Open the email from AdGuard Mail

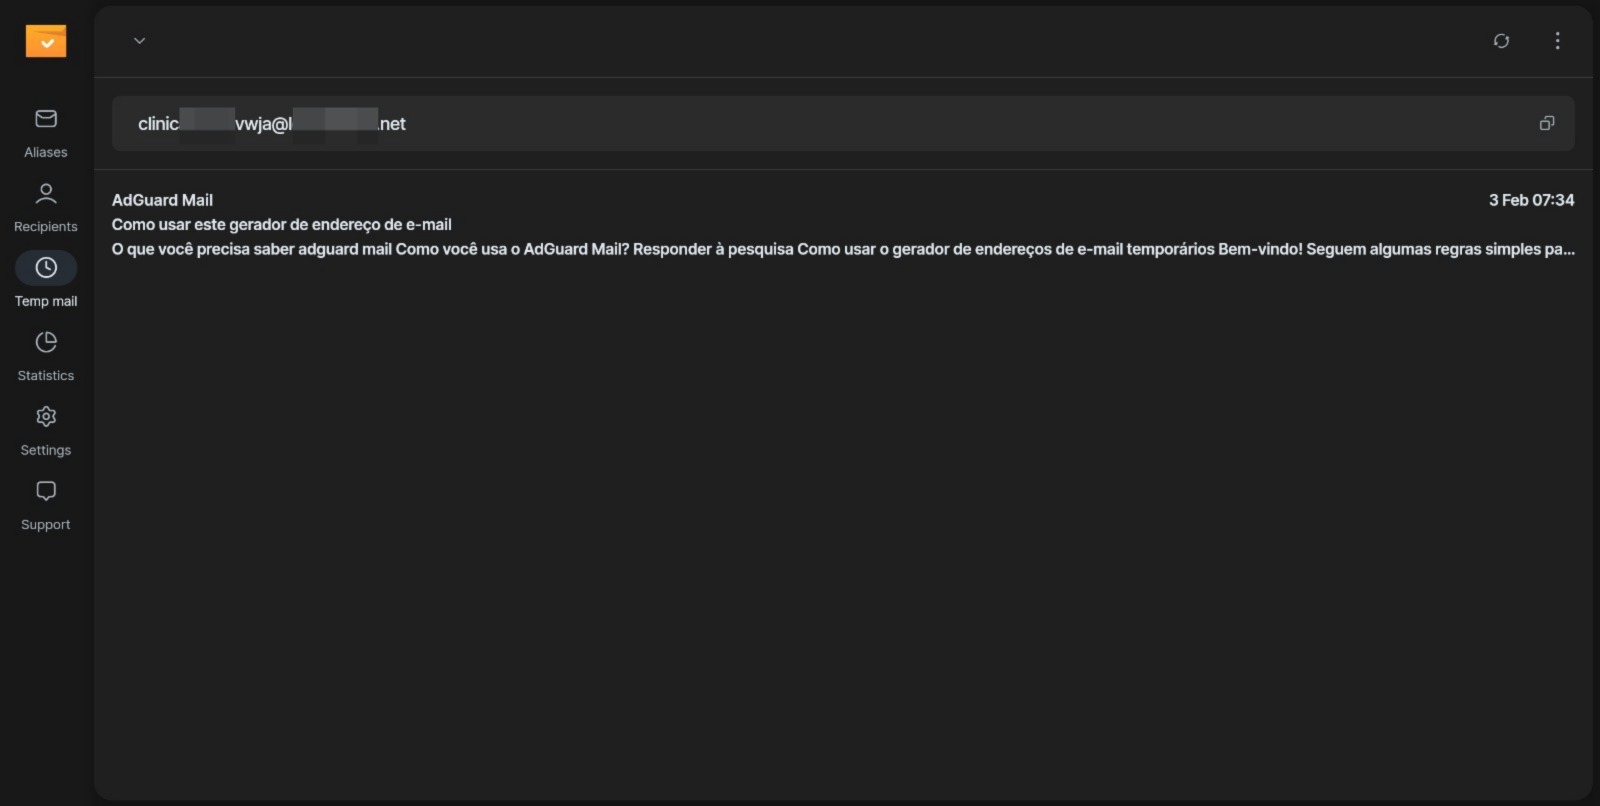pos(843,224)
